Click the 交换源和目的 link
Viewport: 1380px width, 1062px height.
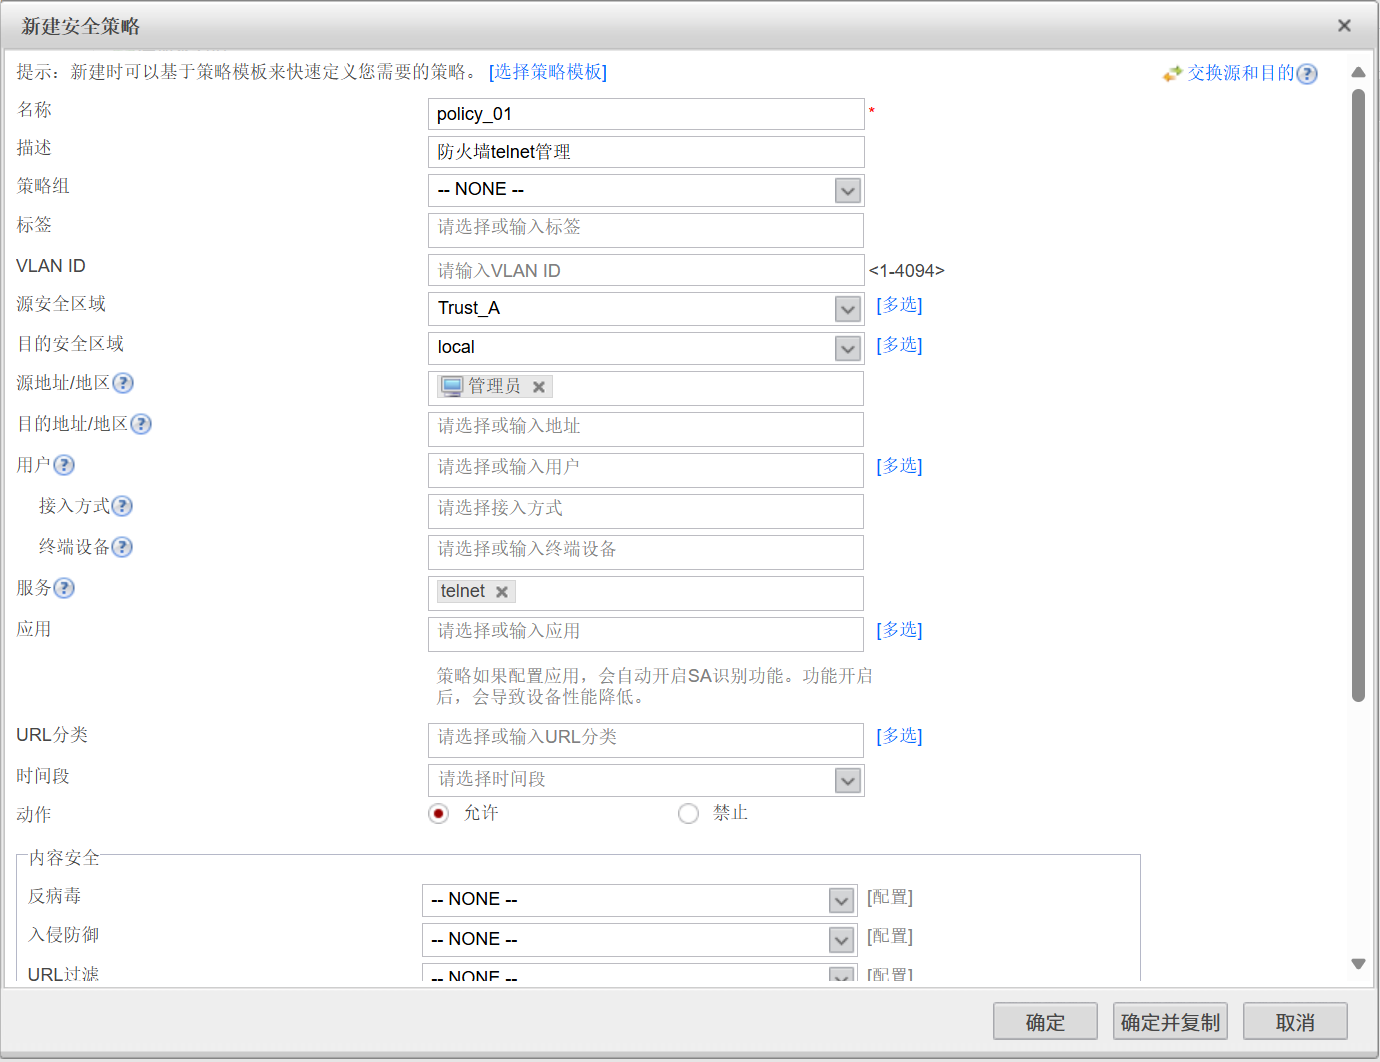(1240, 73)
